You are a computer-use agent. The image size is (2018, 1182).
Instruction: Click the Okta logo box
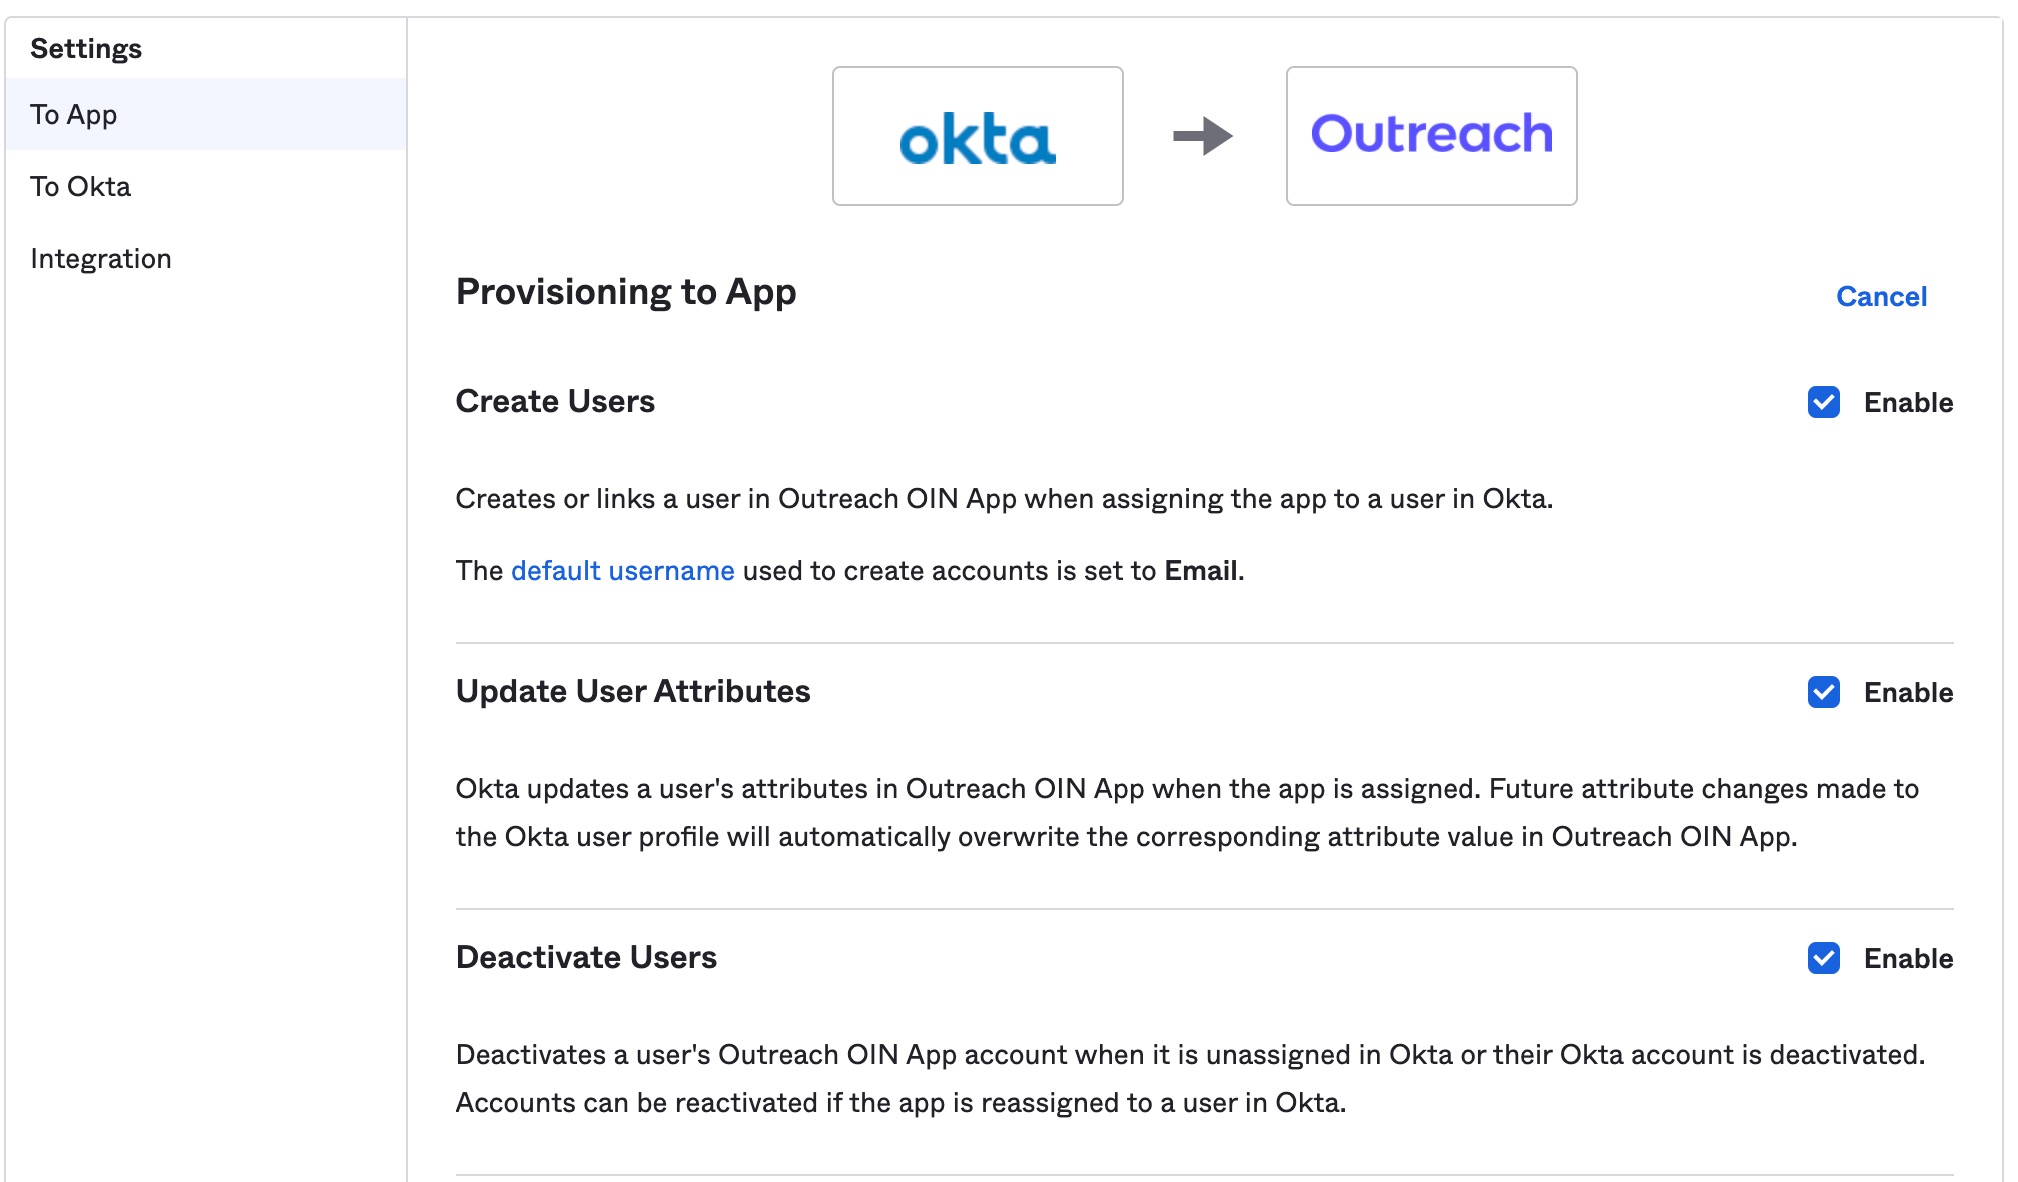pyautogui.click(x=977, y=136)
